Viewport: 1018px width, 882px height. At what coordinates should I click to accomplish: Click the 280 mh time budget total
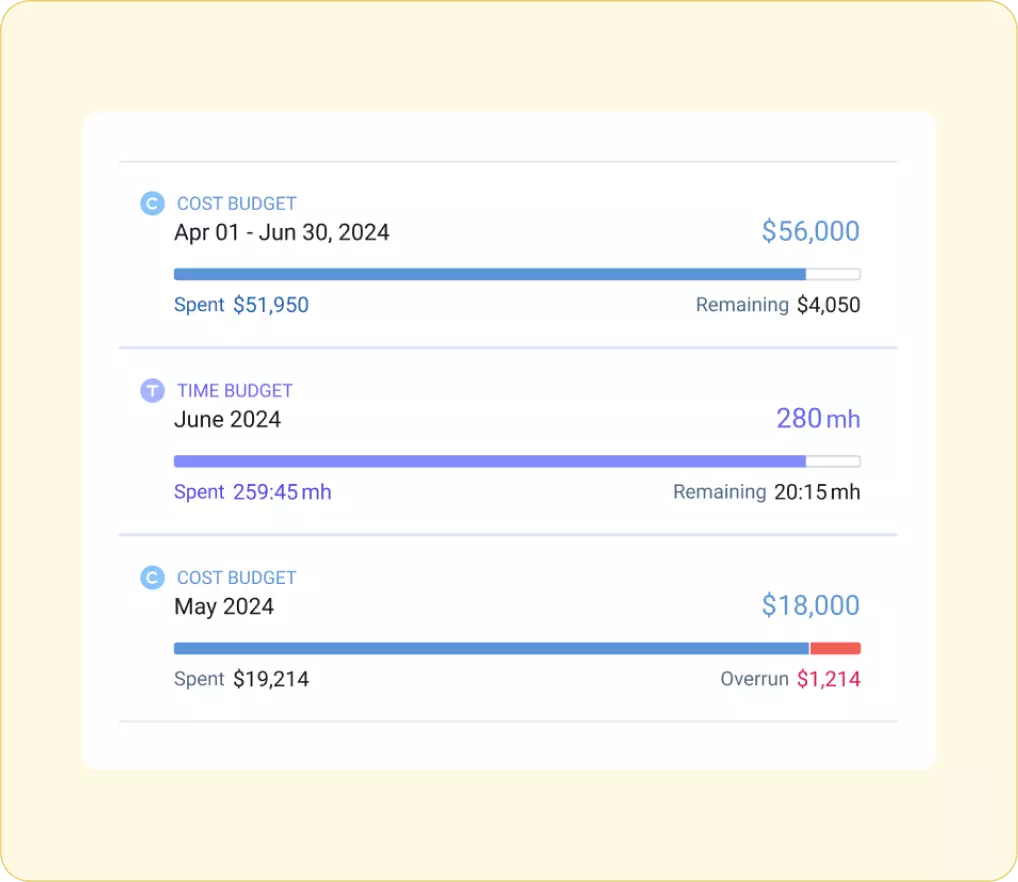tap(817, 418)
